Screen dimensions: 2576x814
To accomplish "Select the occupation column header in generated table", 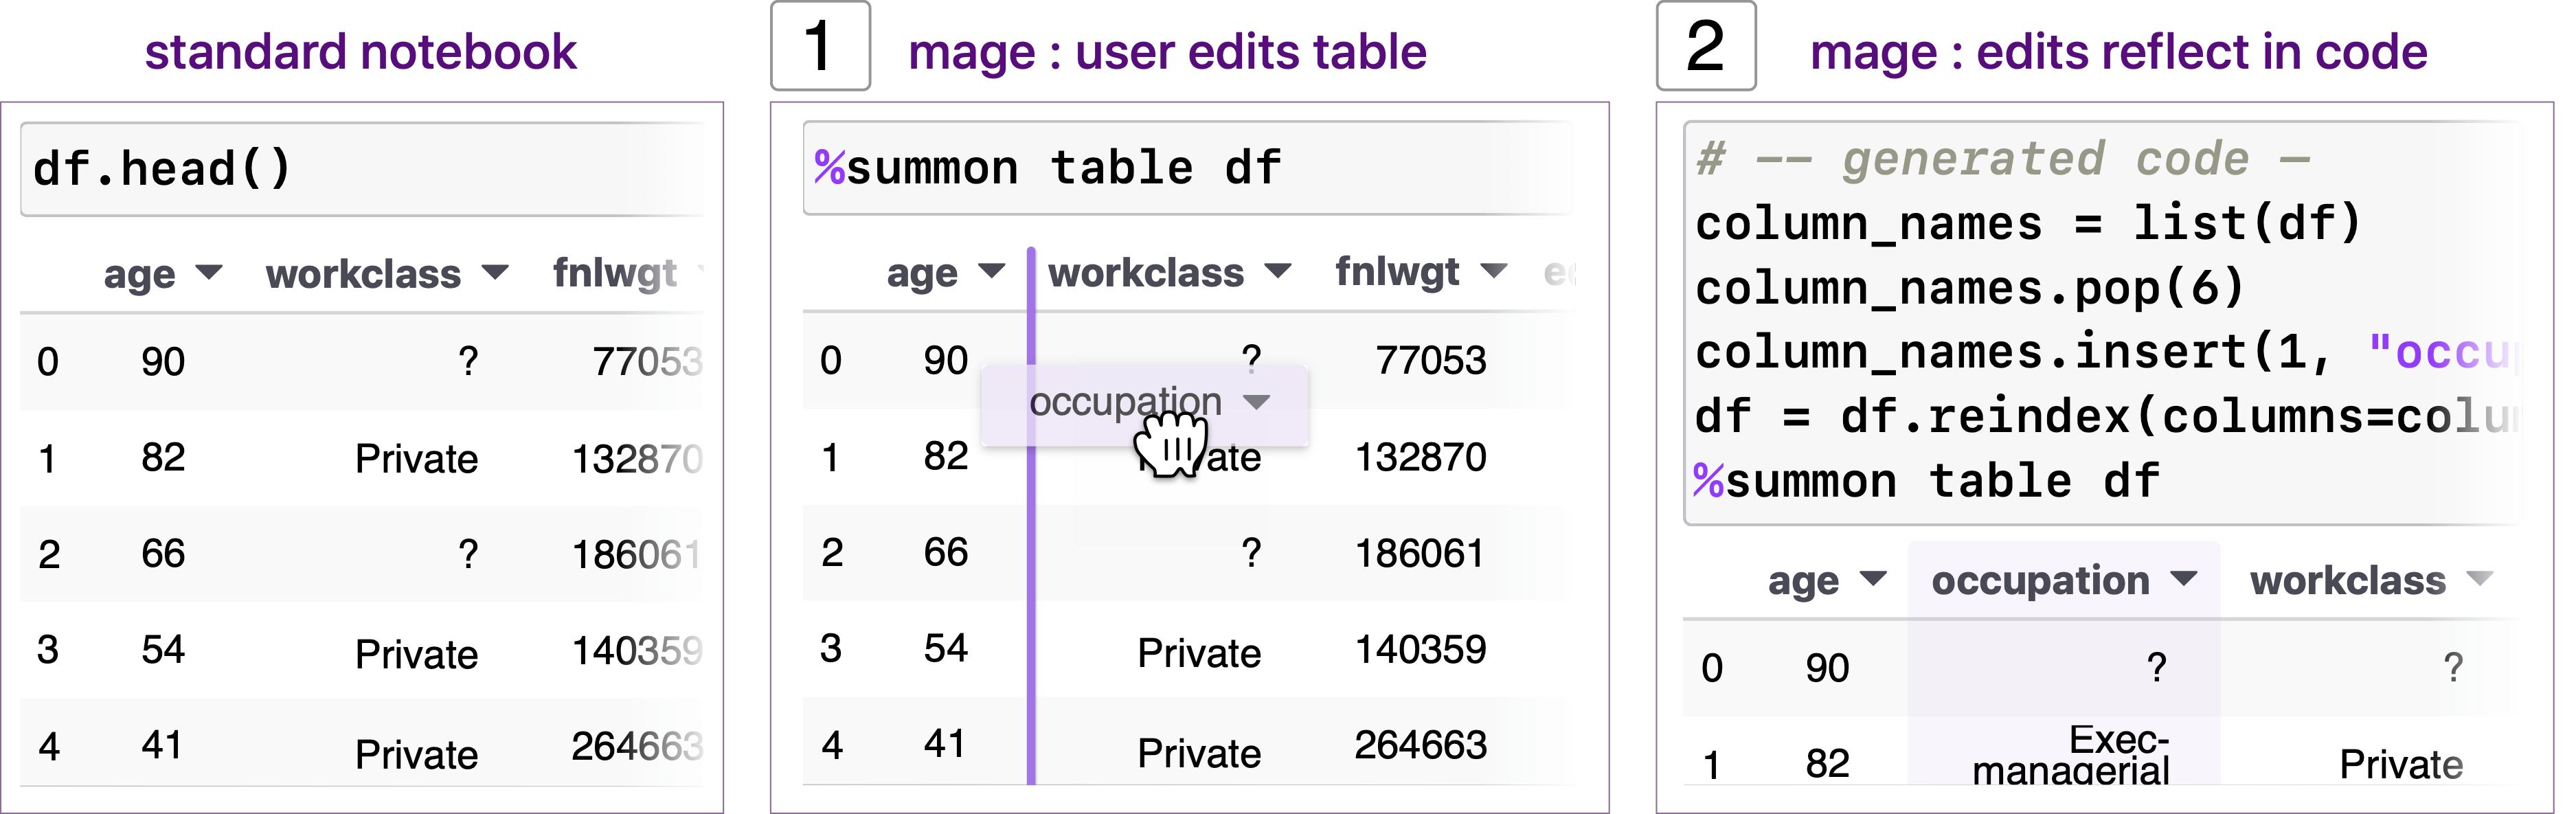I will (x=2040, y=580).
